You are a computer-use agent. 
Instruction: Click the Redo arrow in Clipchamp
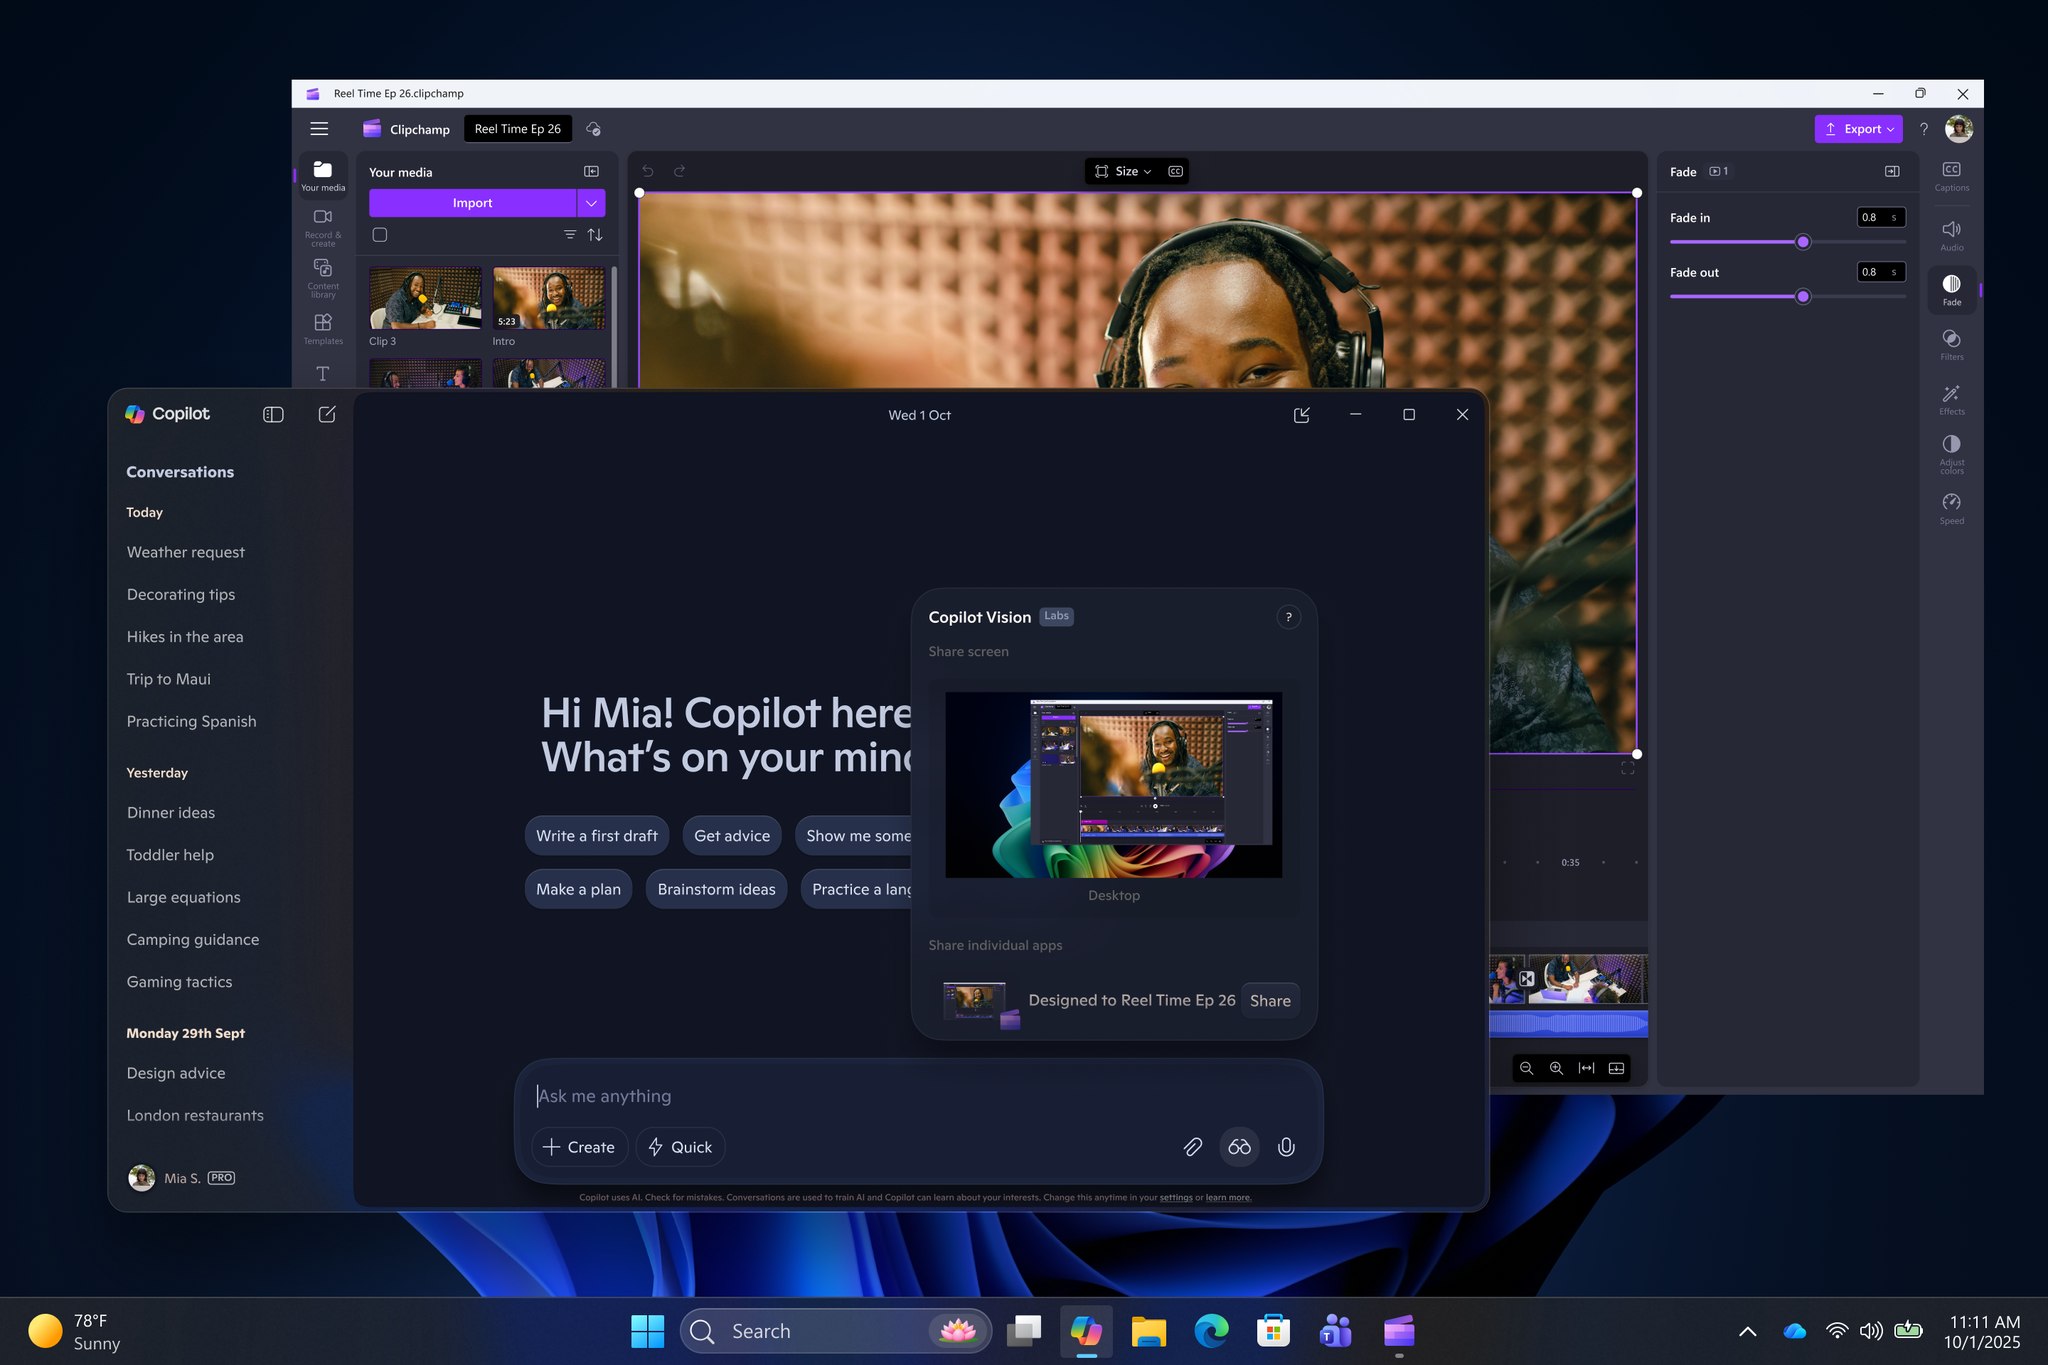pyautogui.click(x=679, y=171)
